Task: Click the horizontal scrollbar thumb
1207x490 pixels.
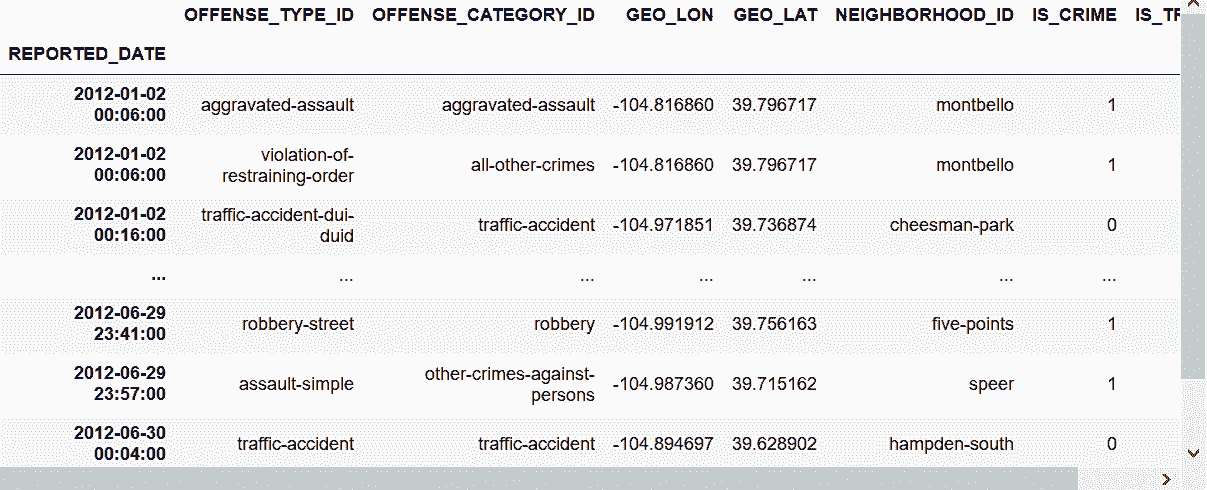Action: coord(540,479)
